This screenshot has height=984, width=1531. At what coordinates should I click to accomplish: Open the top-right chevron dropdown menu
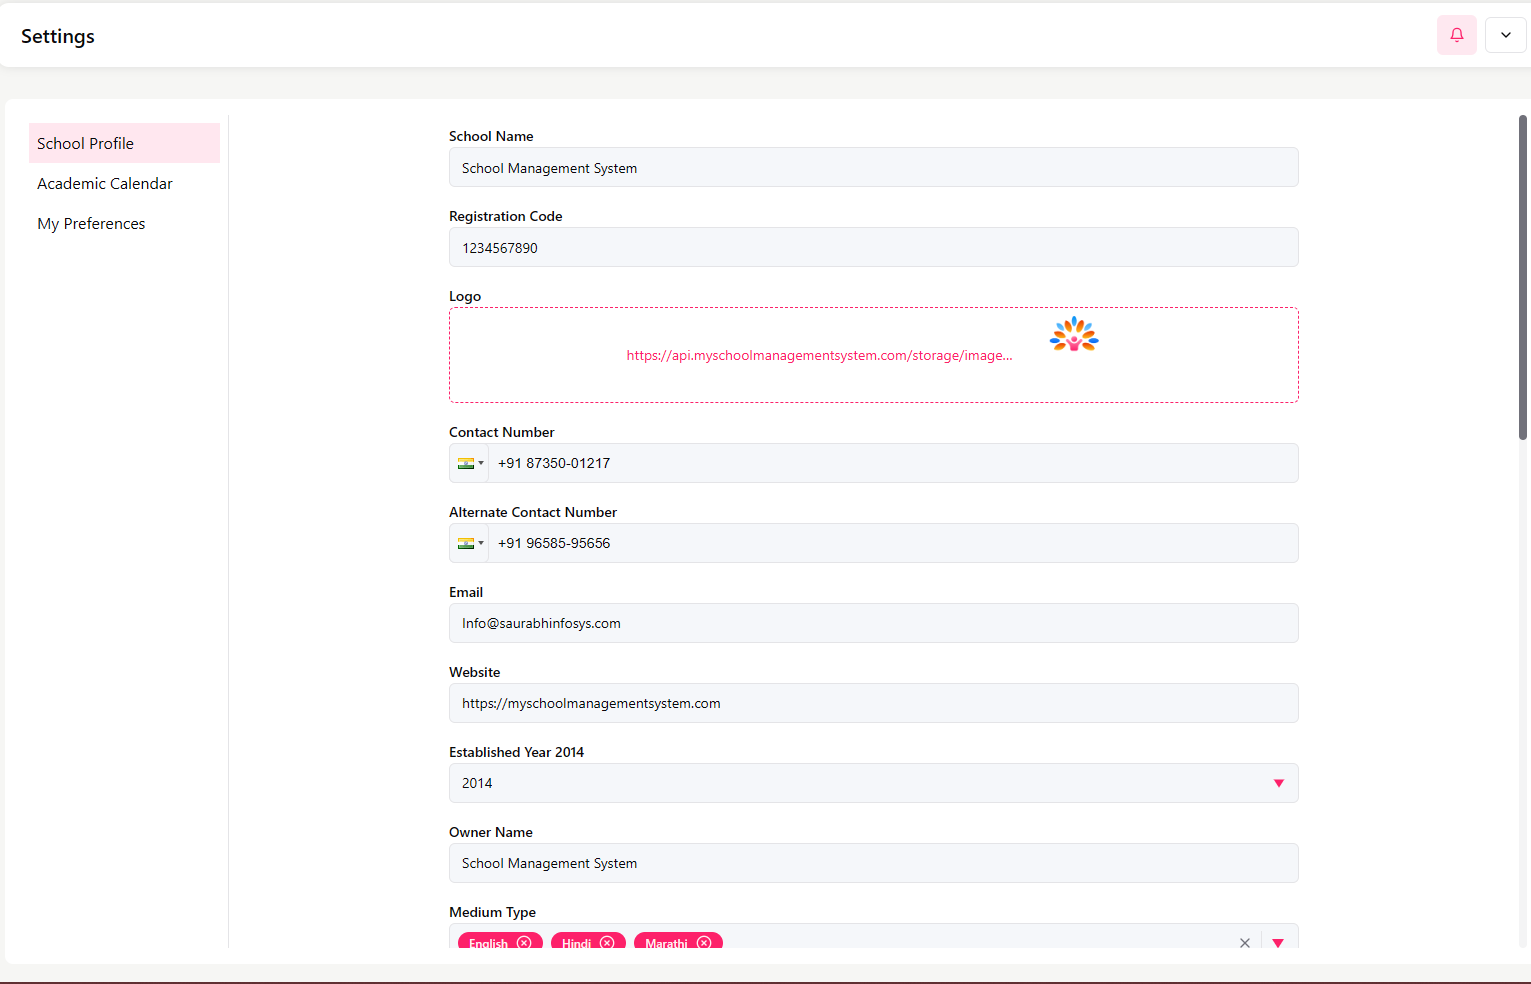(1505, 35)
